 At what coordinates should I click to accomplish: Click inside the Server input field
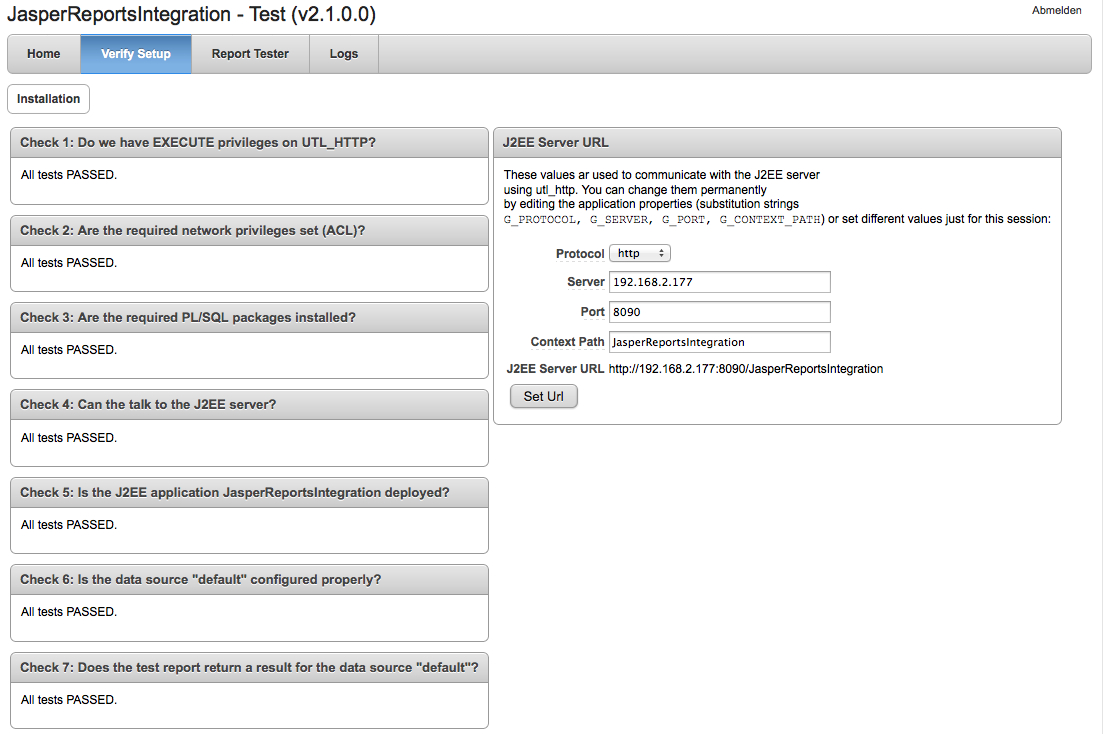click(x=719, y=282)
